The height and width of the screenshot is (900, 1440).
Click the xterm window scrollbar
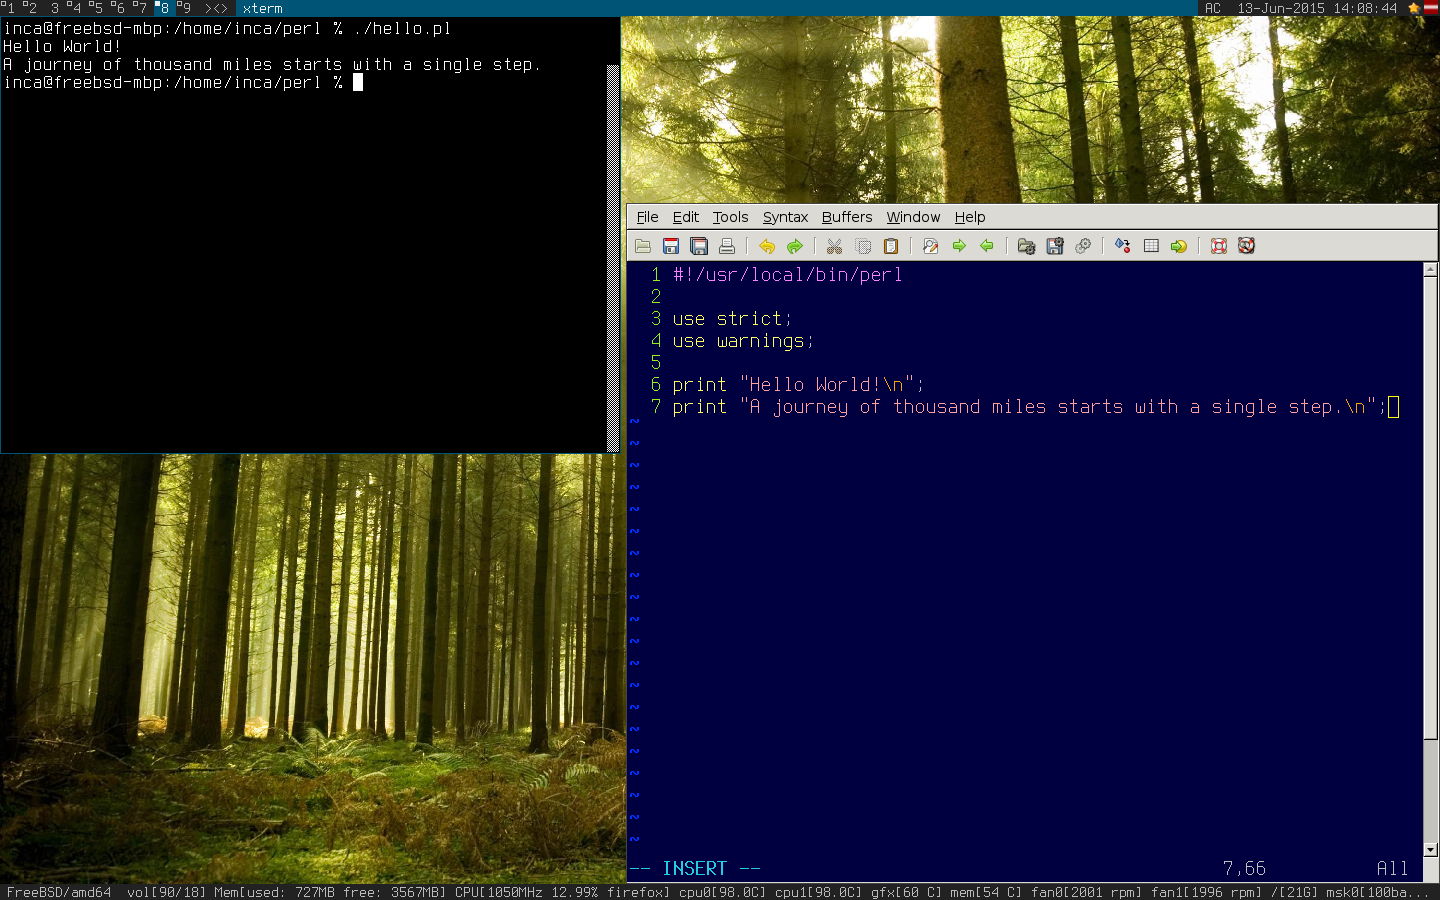(x=614, y=258)
